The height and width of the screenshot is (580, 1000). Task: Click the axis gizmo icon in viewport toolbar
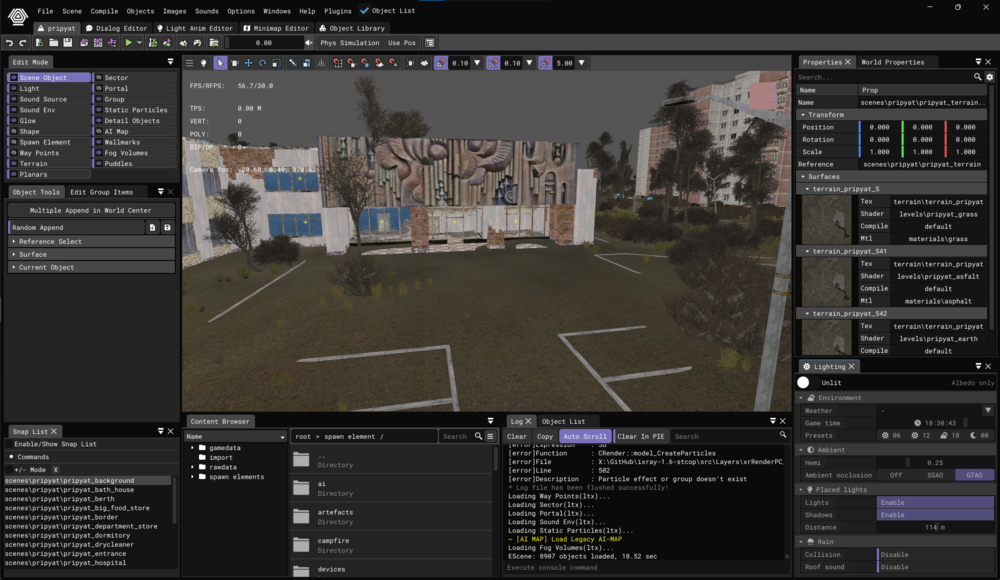pyautogui.click(x=321, y=63)
